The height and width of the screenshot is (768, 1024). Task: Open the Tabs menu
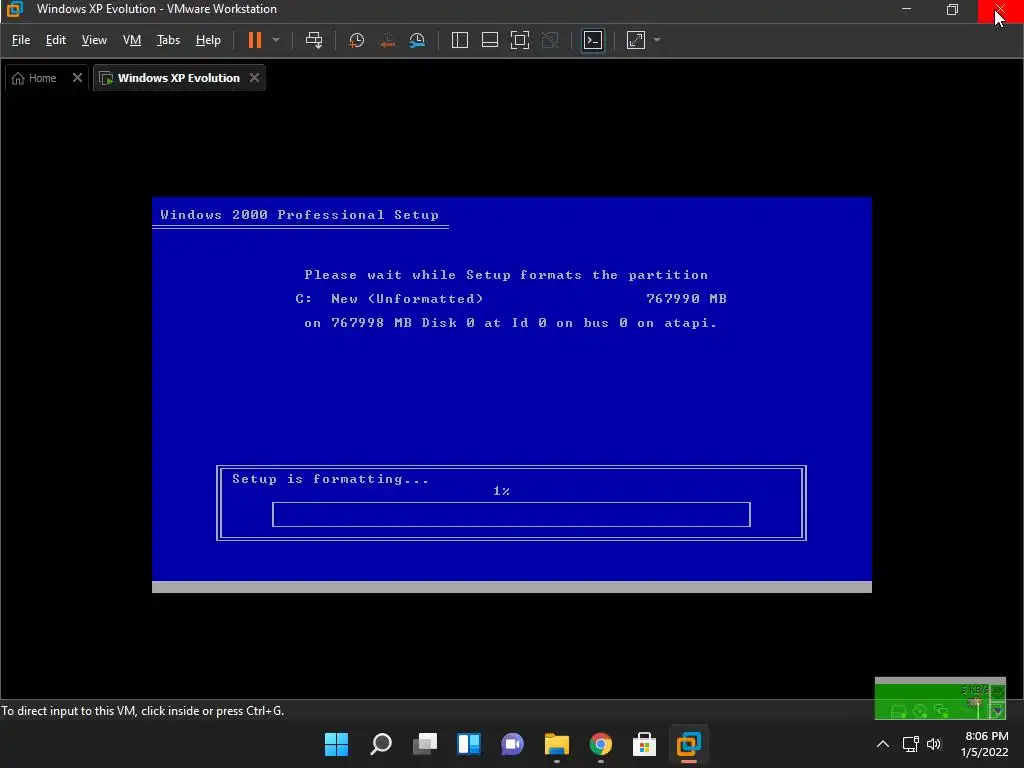point(168,40)
